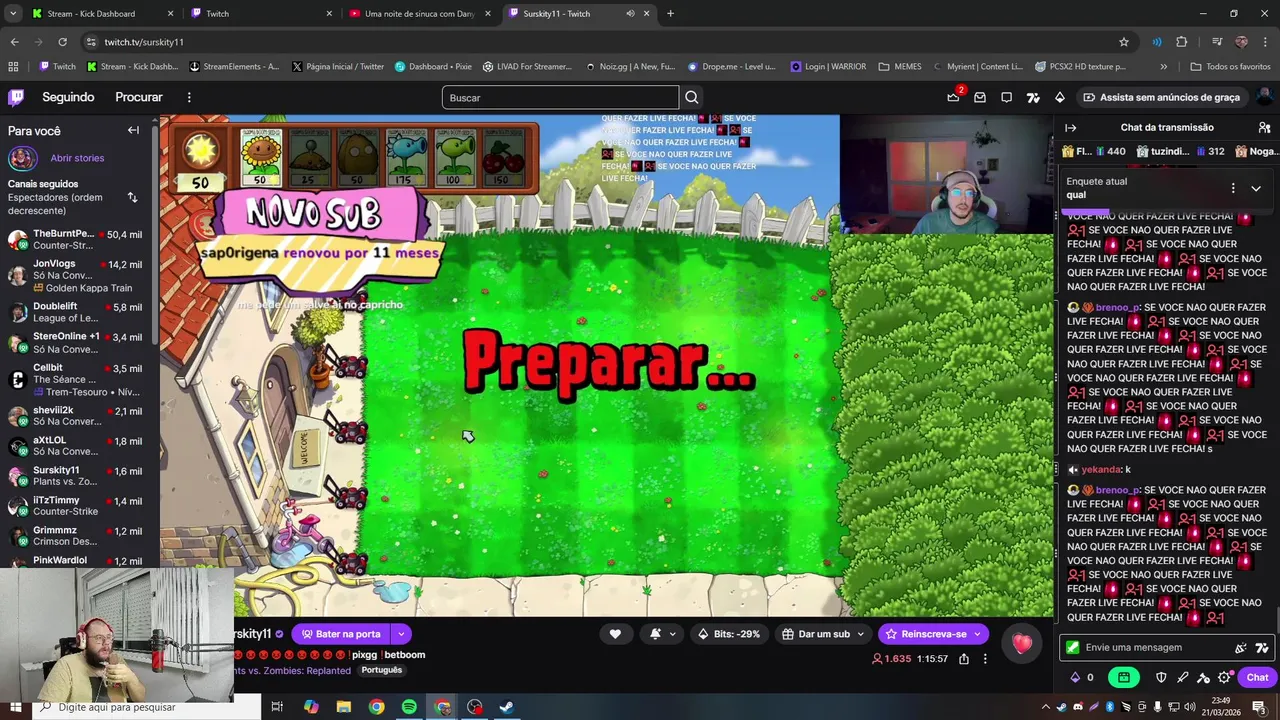Open stream more options three dots

[985, 659]
